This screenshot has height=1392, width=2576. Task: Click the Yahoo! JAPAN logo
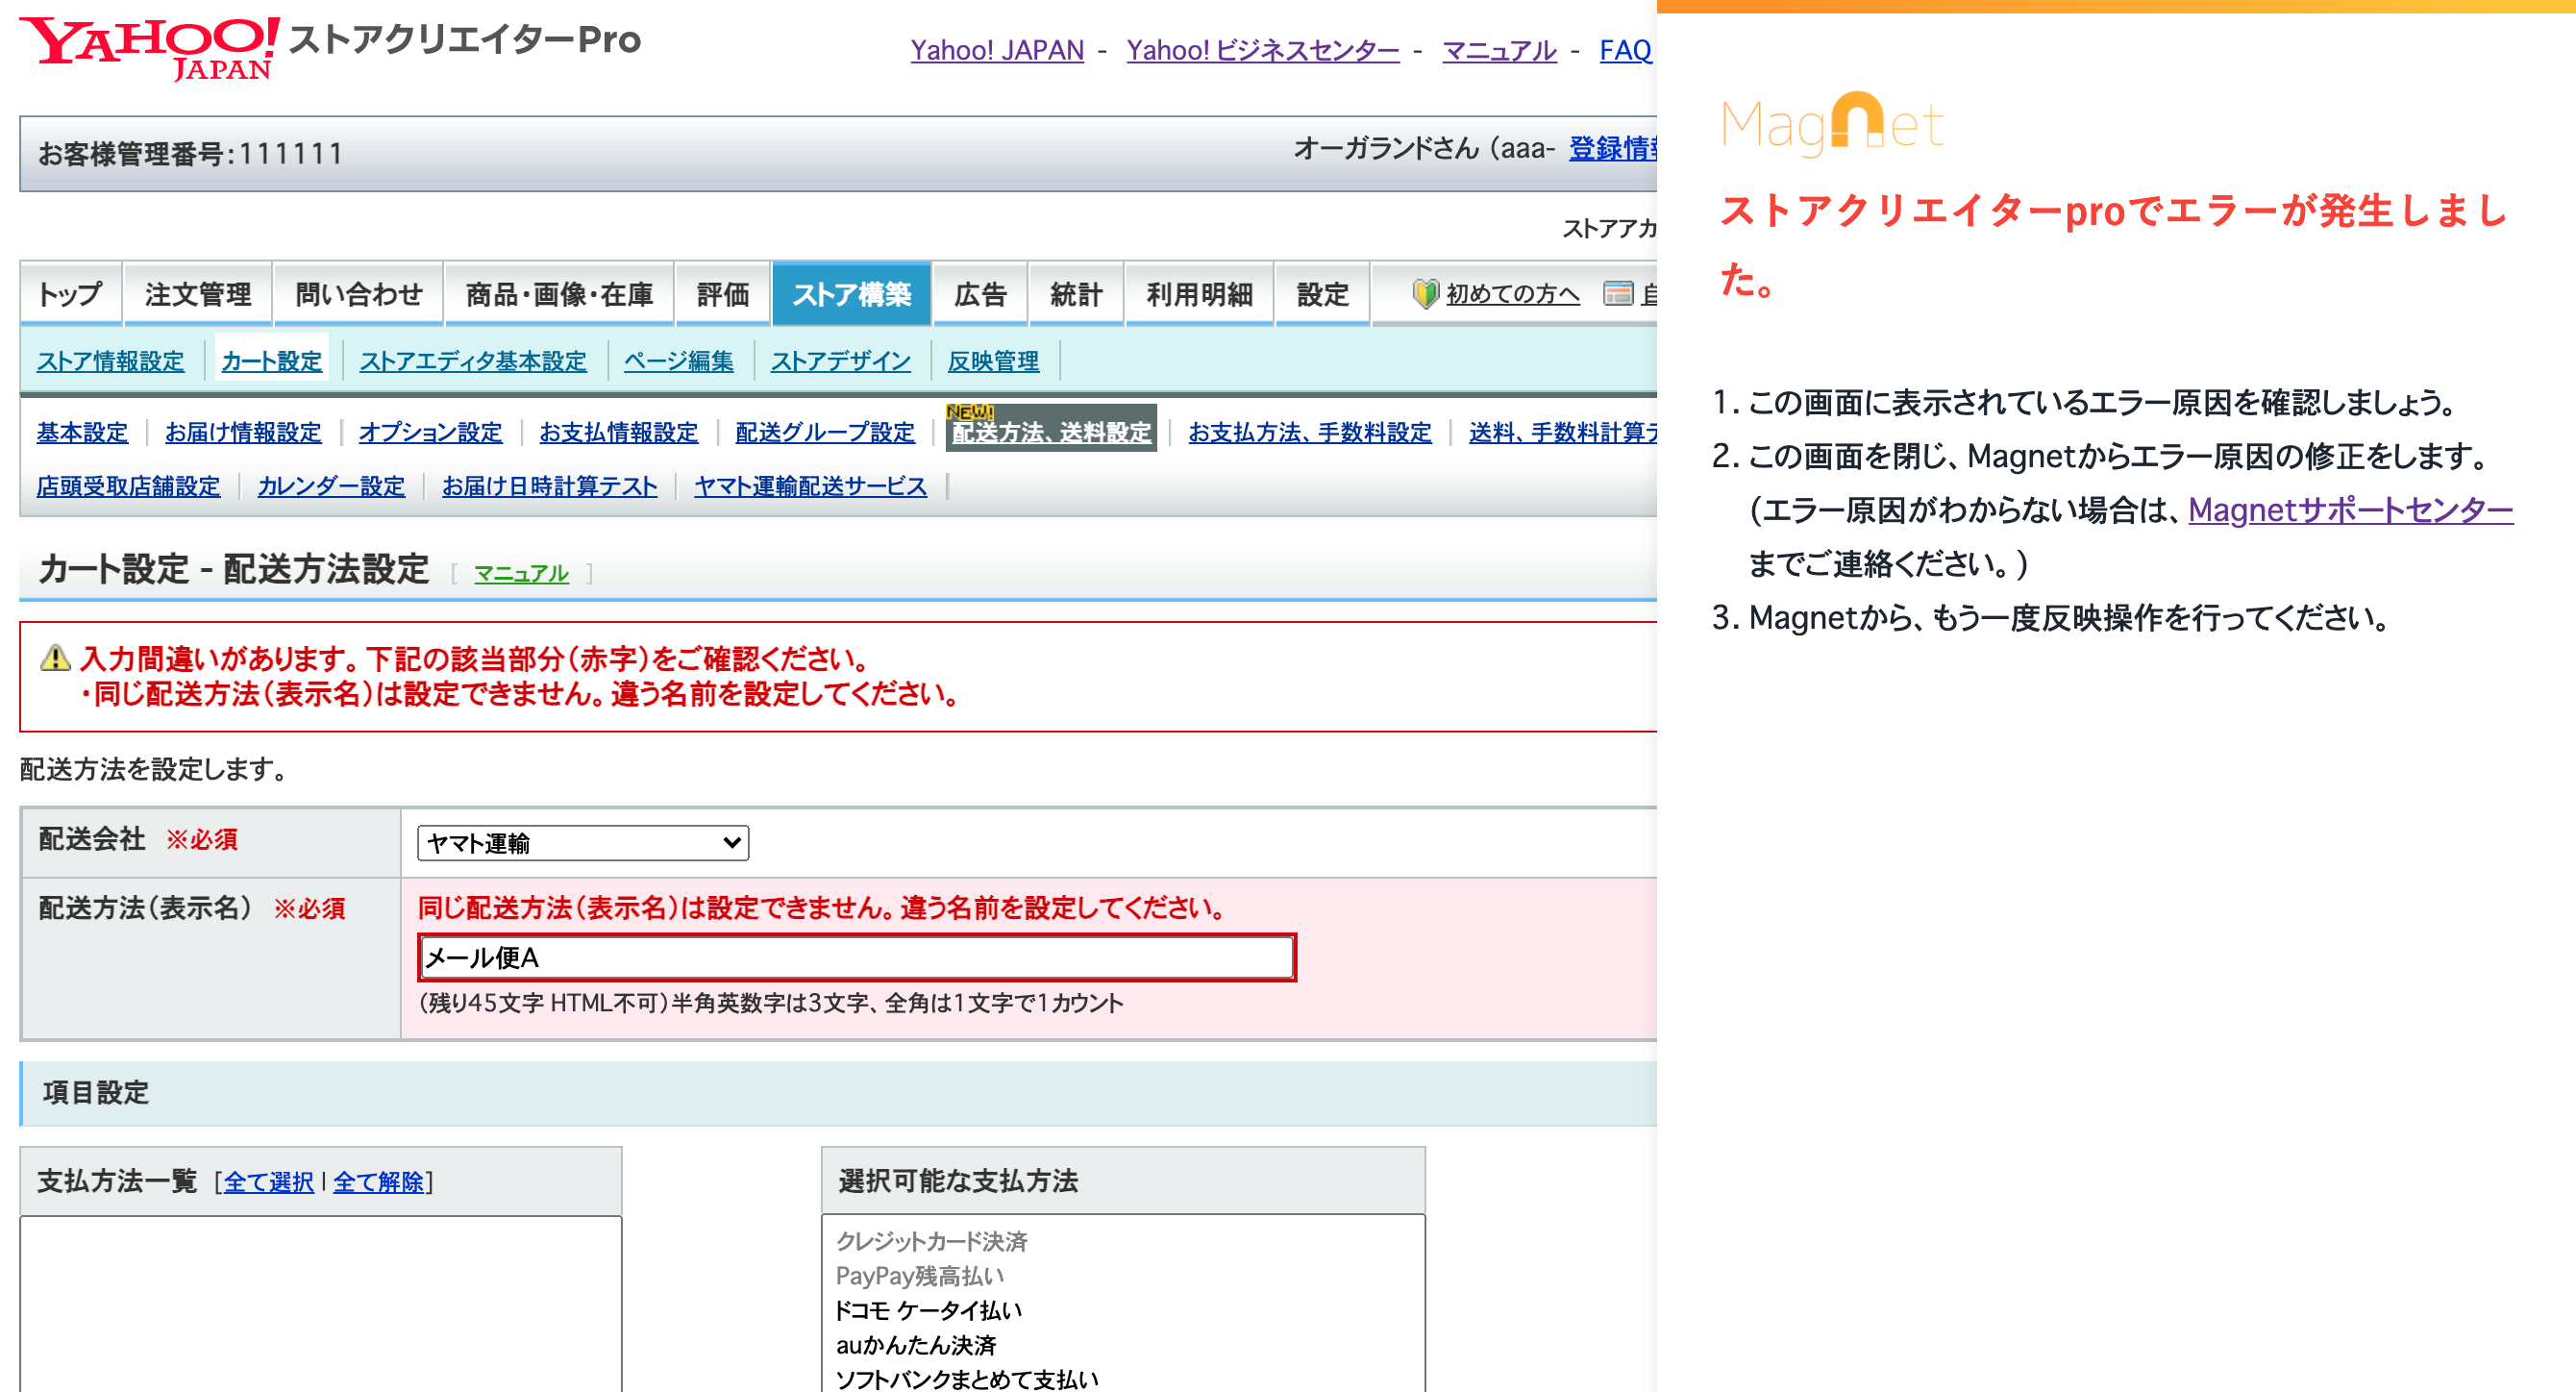(150, 47)
